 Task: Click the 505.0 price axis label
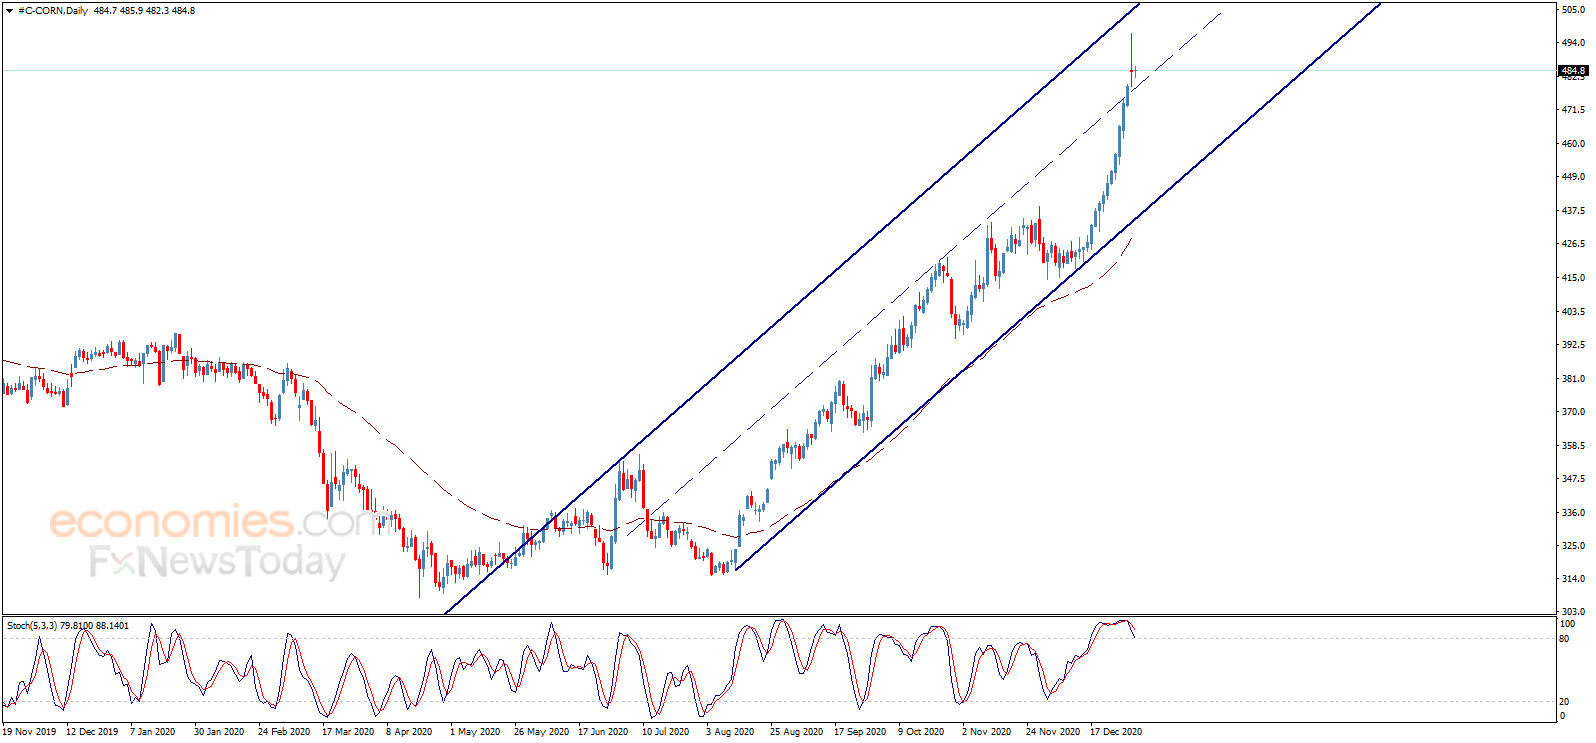point(1574,10)
